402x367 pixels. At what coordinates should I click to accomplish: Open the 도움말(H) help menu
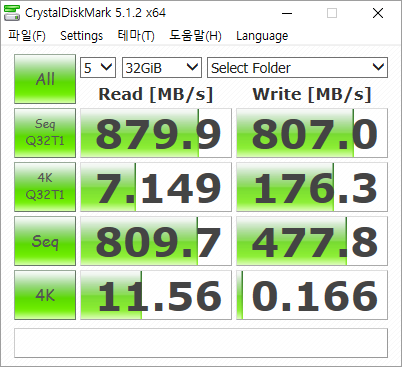click(x=195, y=36)
